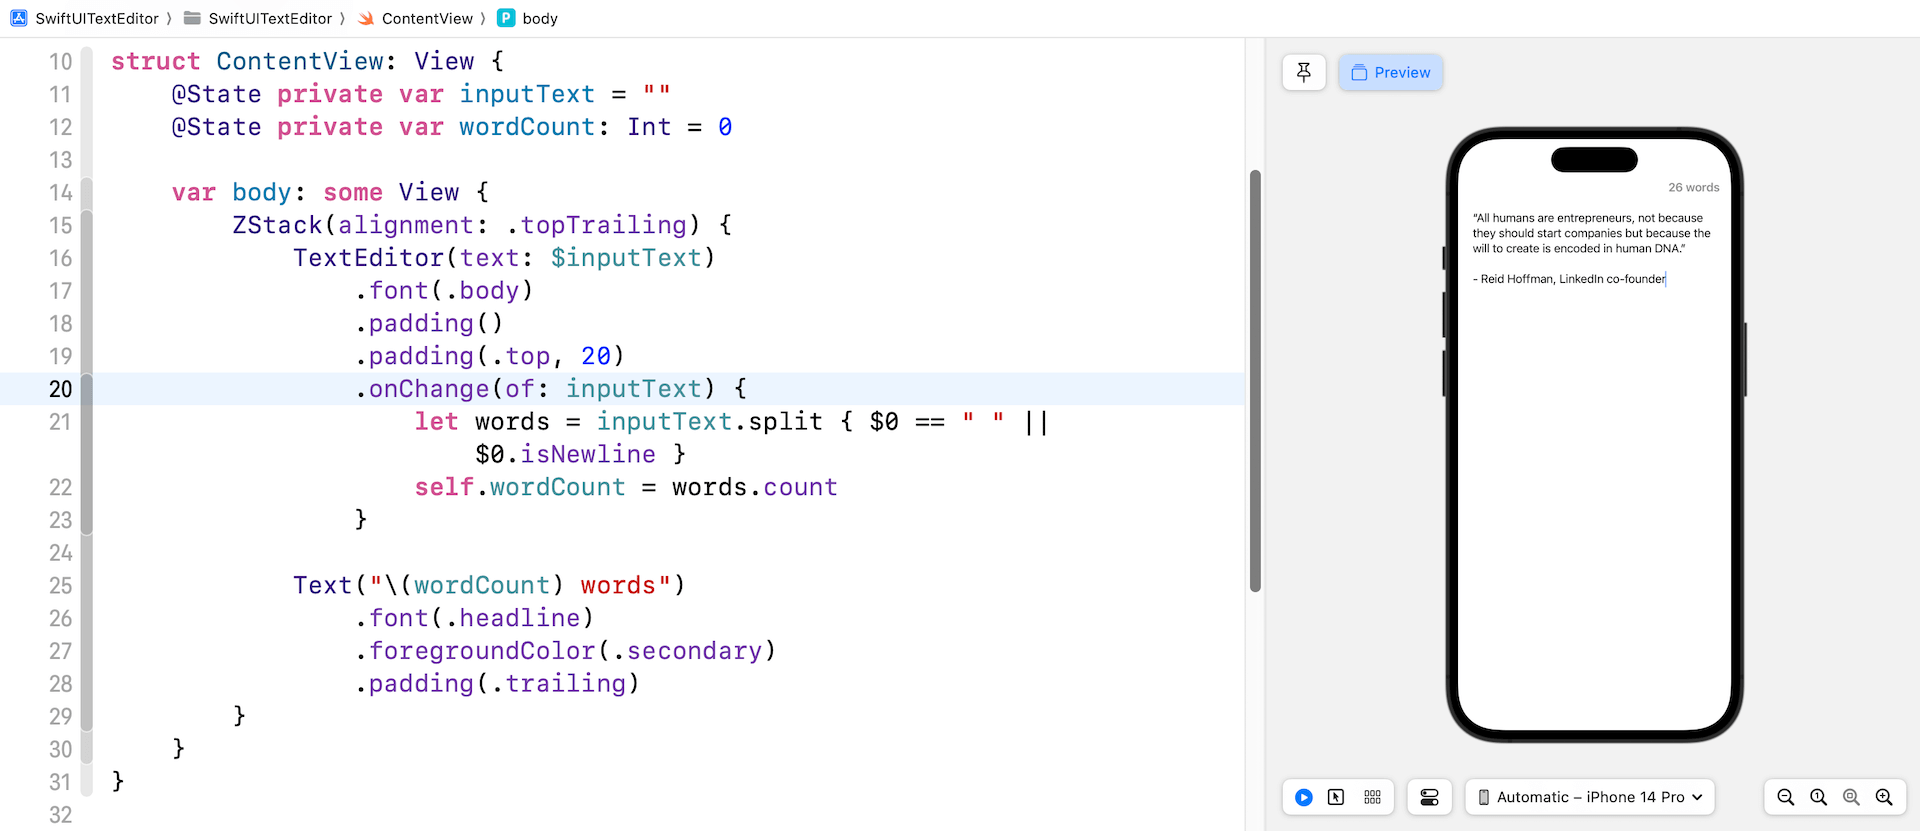Click the .font(.headline) modifier line
Image resolution: width=1920 pixels, height=831 pixels.
tap(475, 618)
